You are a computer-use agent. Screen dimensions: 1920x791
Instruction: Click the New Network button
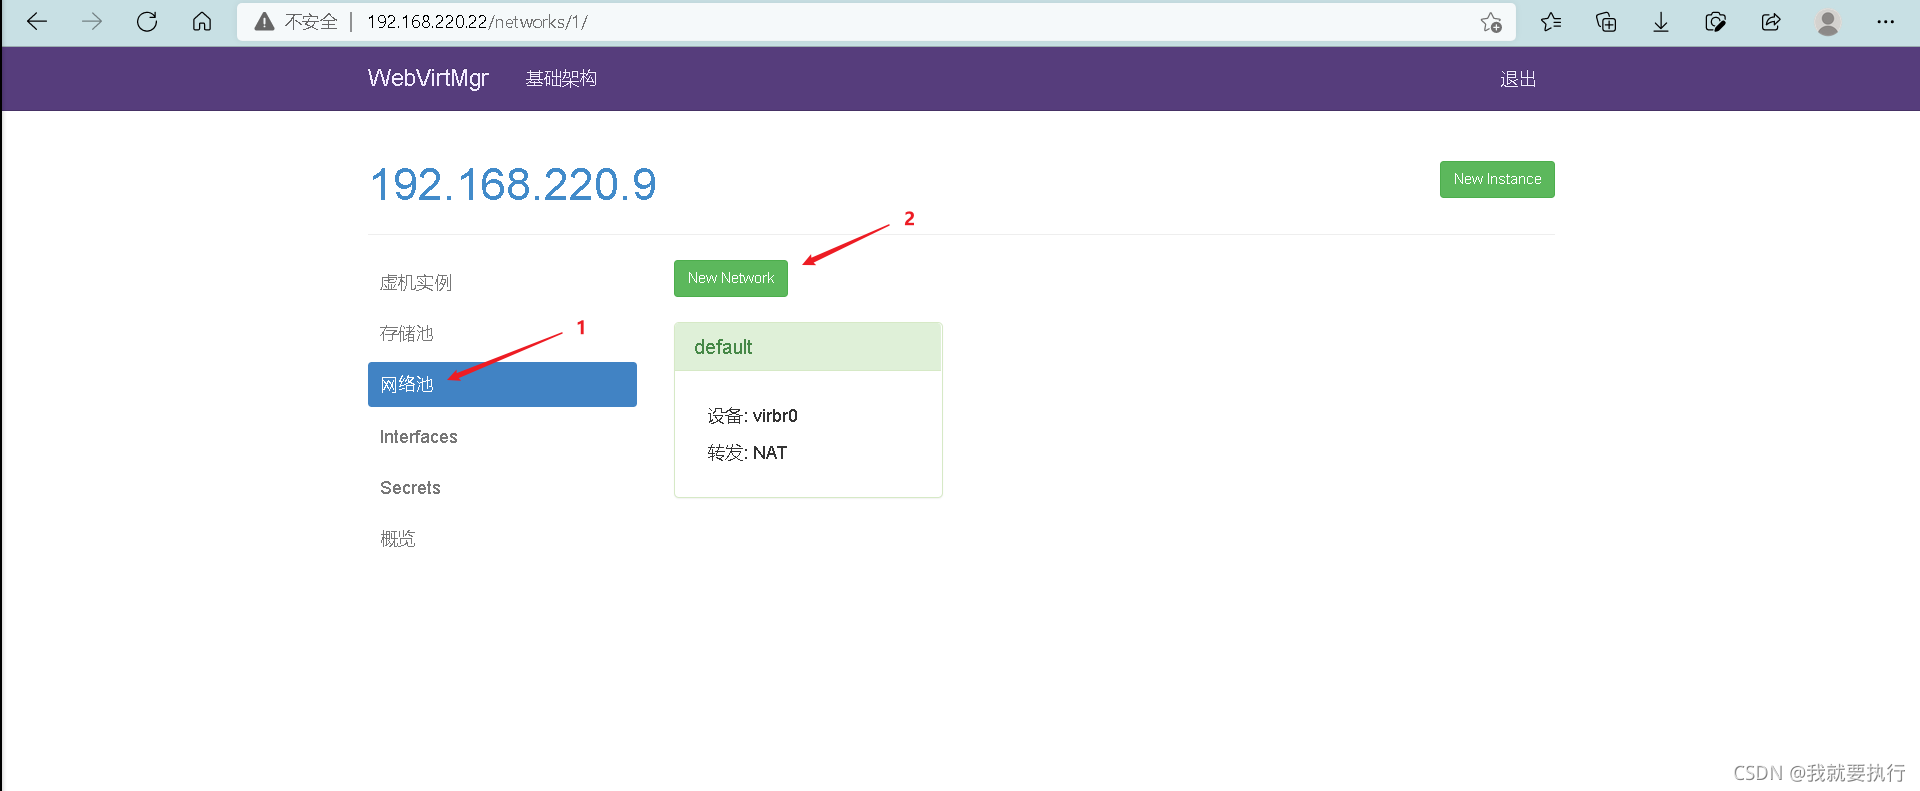pos(731,278)
